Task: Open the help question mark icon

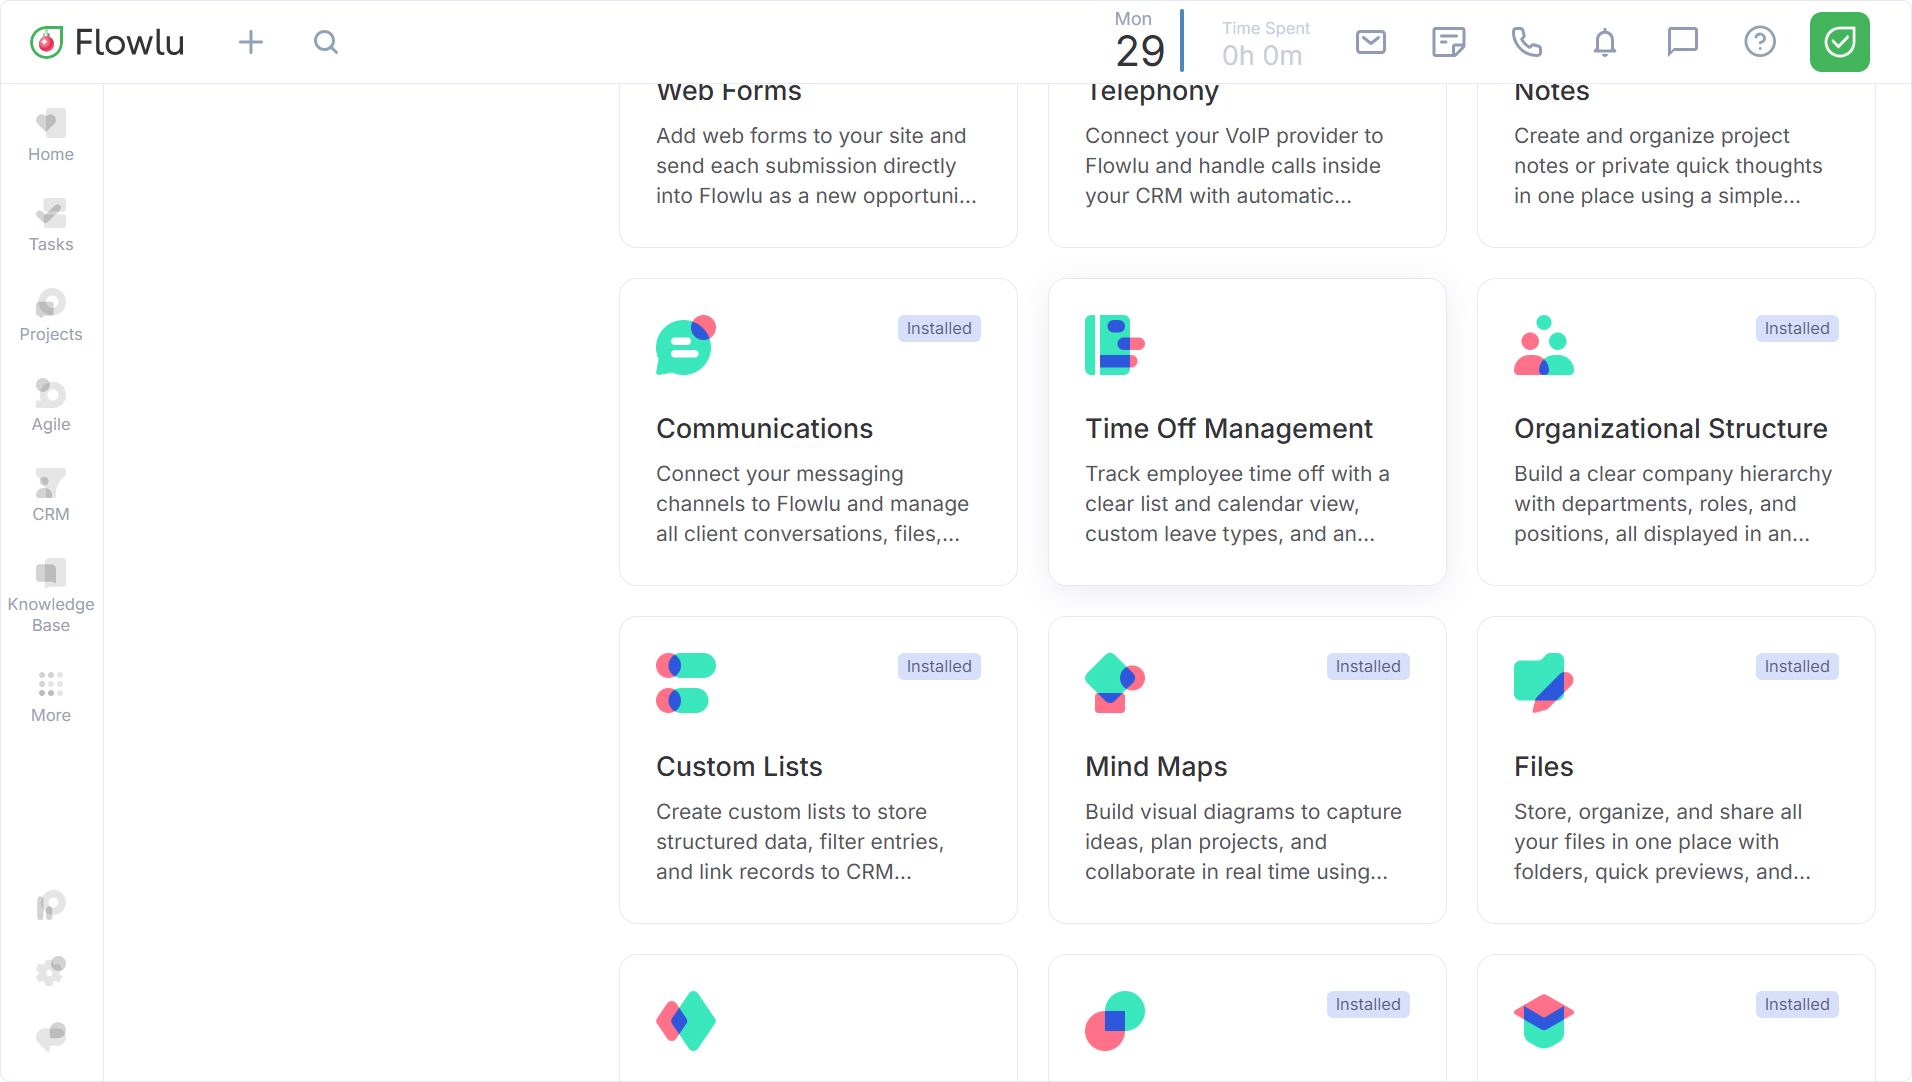Action: pyautogui.click(x=1759, y=42)
